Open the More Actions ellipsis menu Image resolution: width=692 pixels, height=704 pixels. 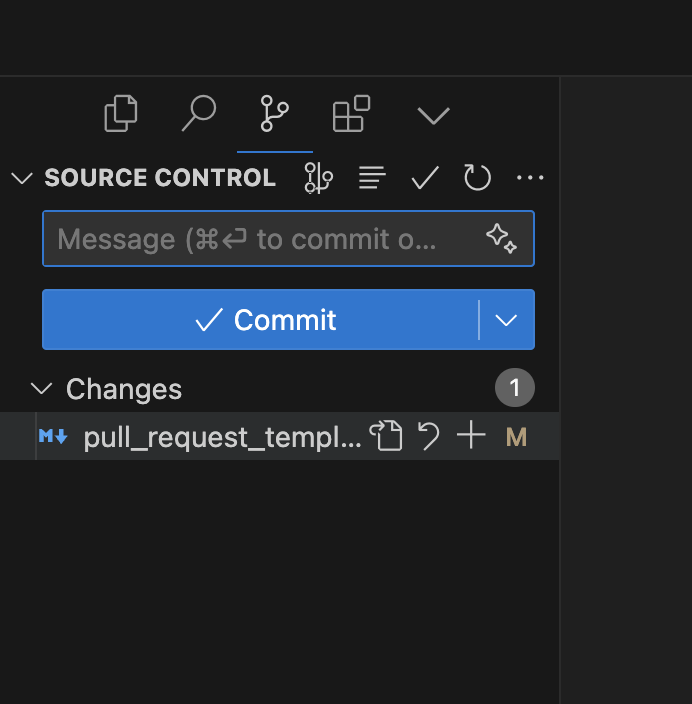tap(530, 178)
